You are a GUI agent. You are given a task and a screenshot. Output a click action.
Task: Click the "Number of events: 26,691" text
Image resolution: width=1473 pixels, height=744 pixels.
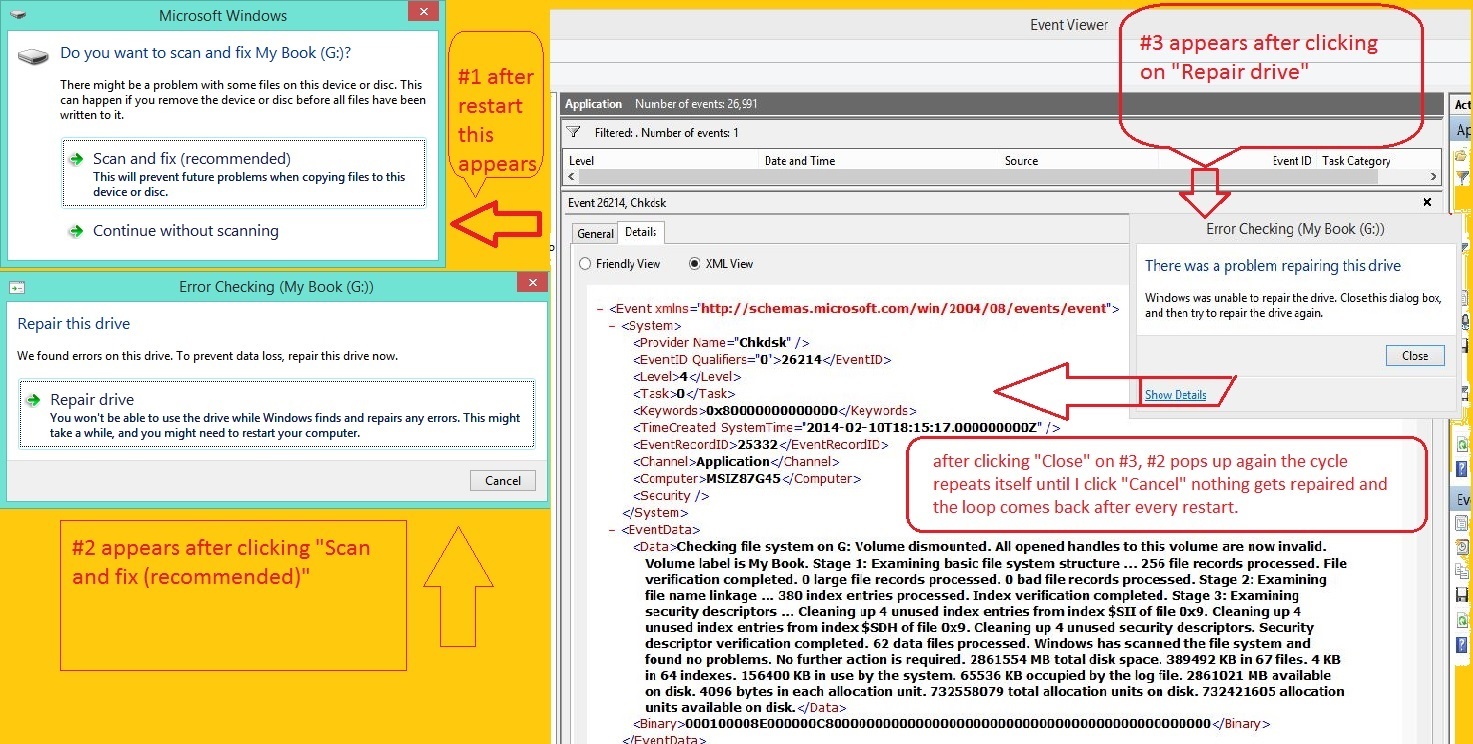[696, 104]
